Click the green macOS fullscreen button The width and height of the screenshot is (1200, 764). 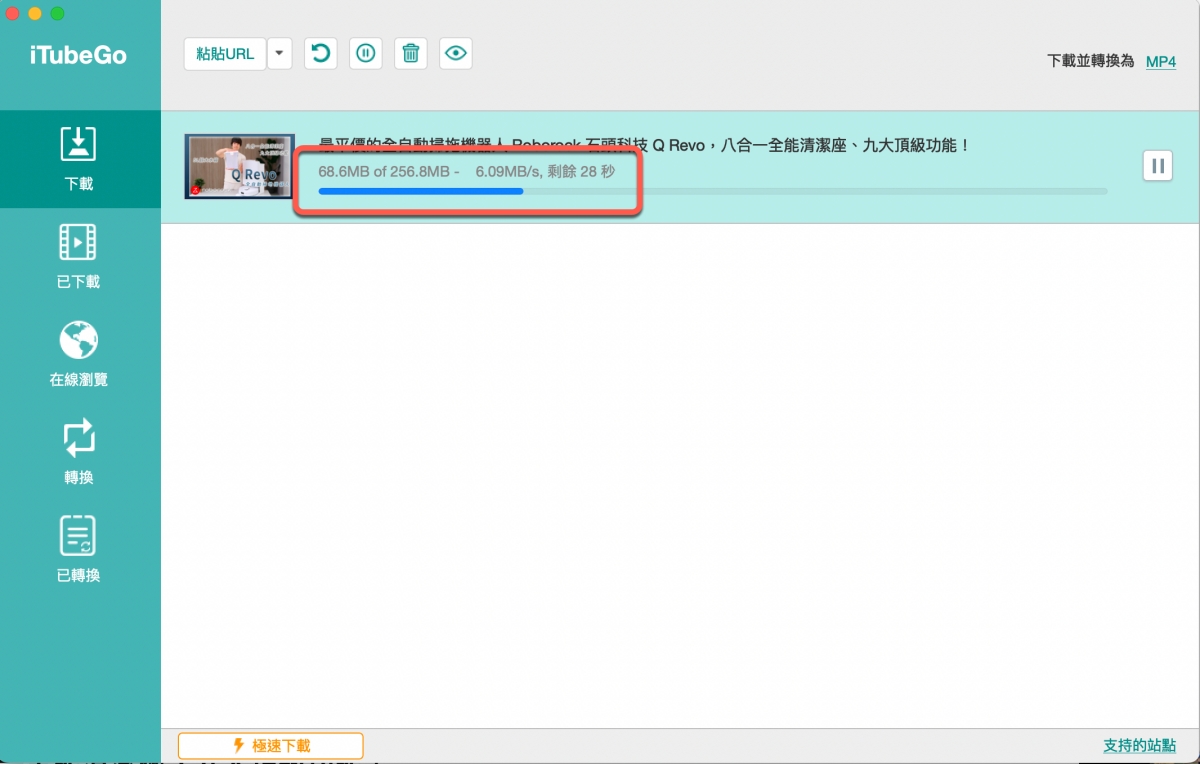click(57, 14)
